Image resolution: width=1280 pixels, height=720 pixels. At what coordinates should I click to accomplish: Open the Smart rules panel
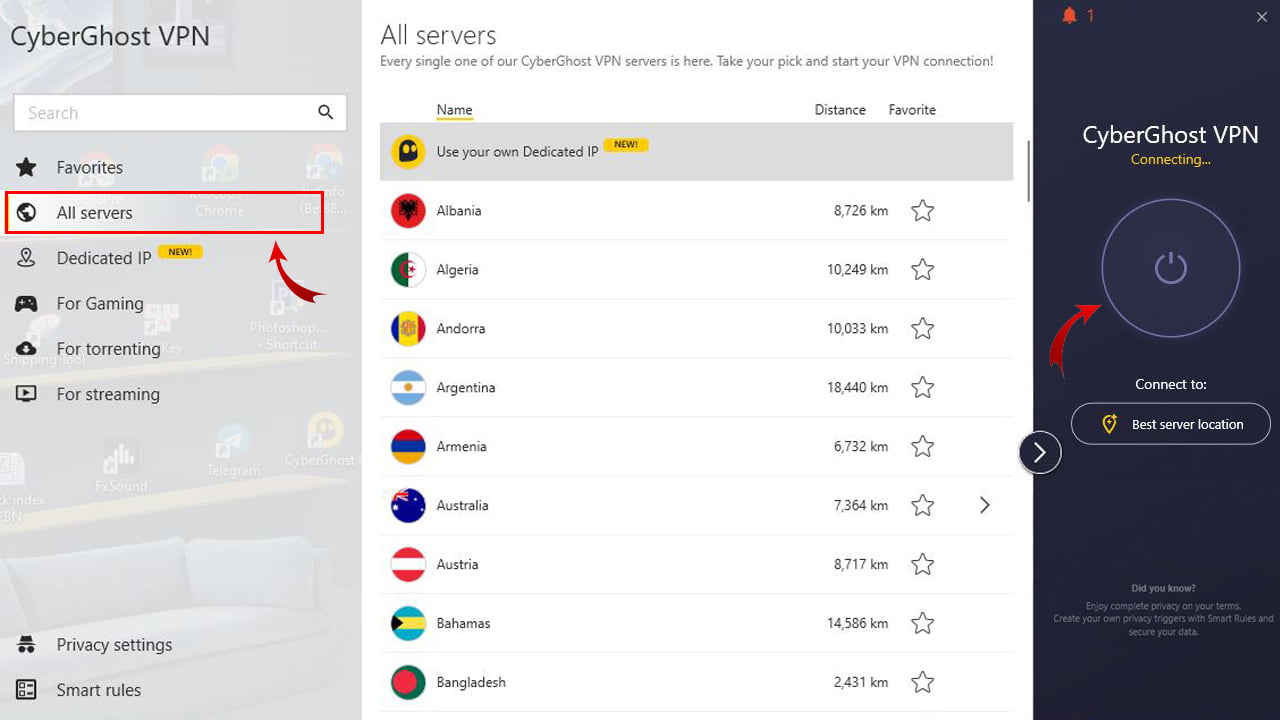(98, 690)
